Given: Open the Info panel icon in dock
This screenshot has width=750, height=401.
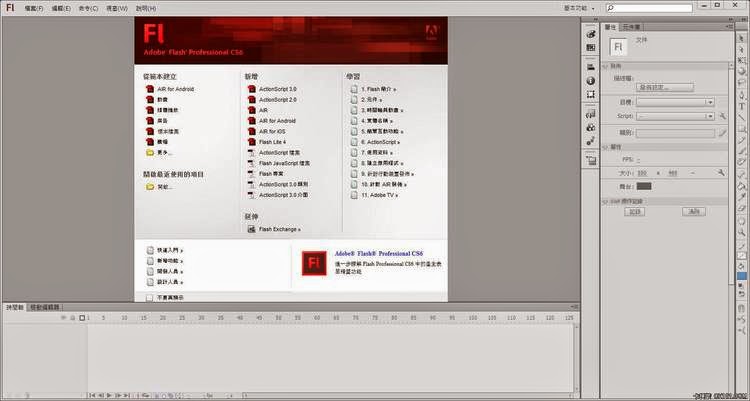Looking at the screenshot, I should click(x=591, y=81).
